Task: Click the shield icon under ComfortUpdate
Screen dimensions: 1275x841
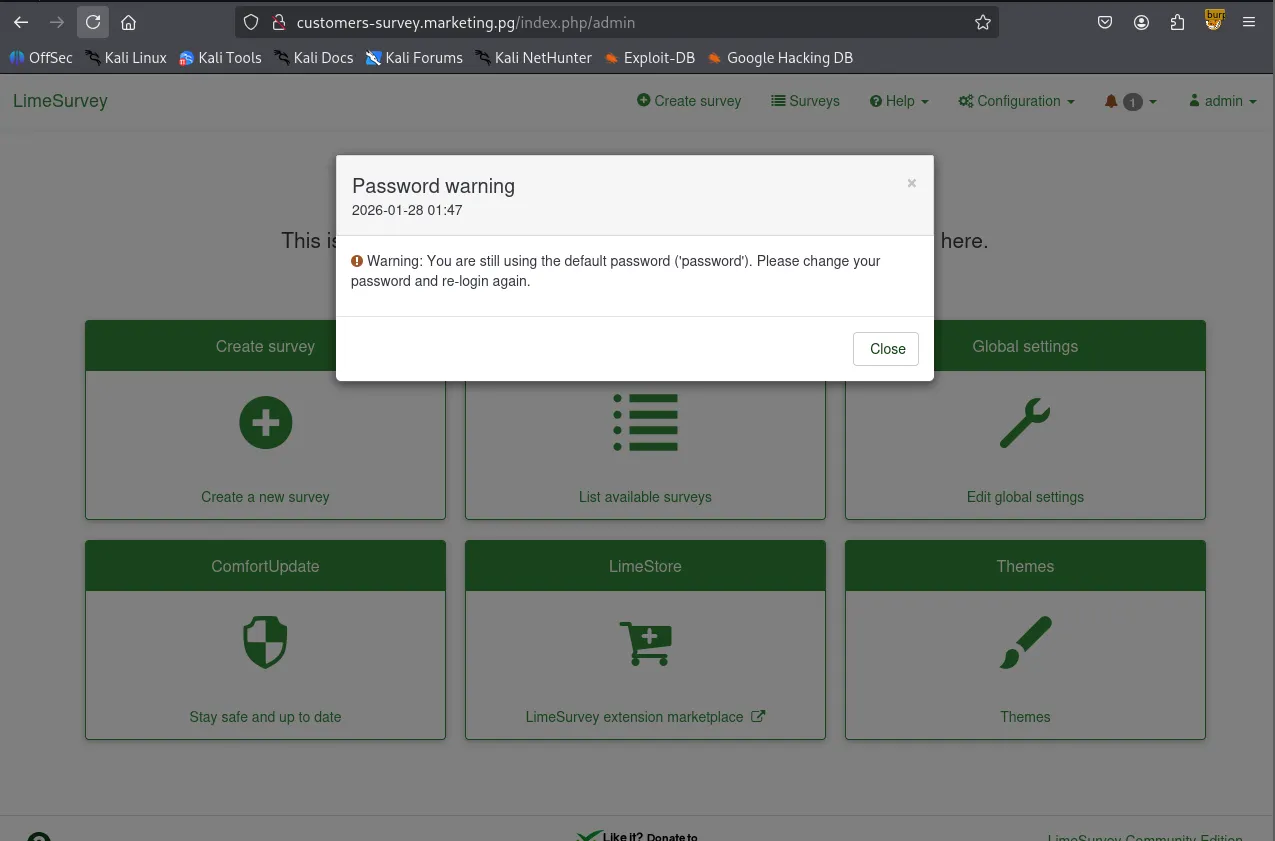Action: click(265, 642)
